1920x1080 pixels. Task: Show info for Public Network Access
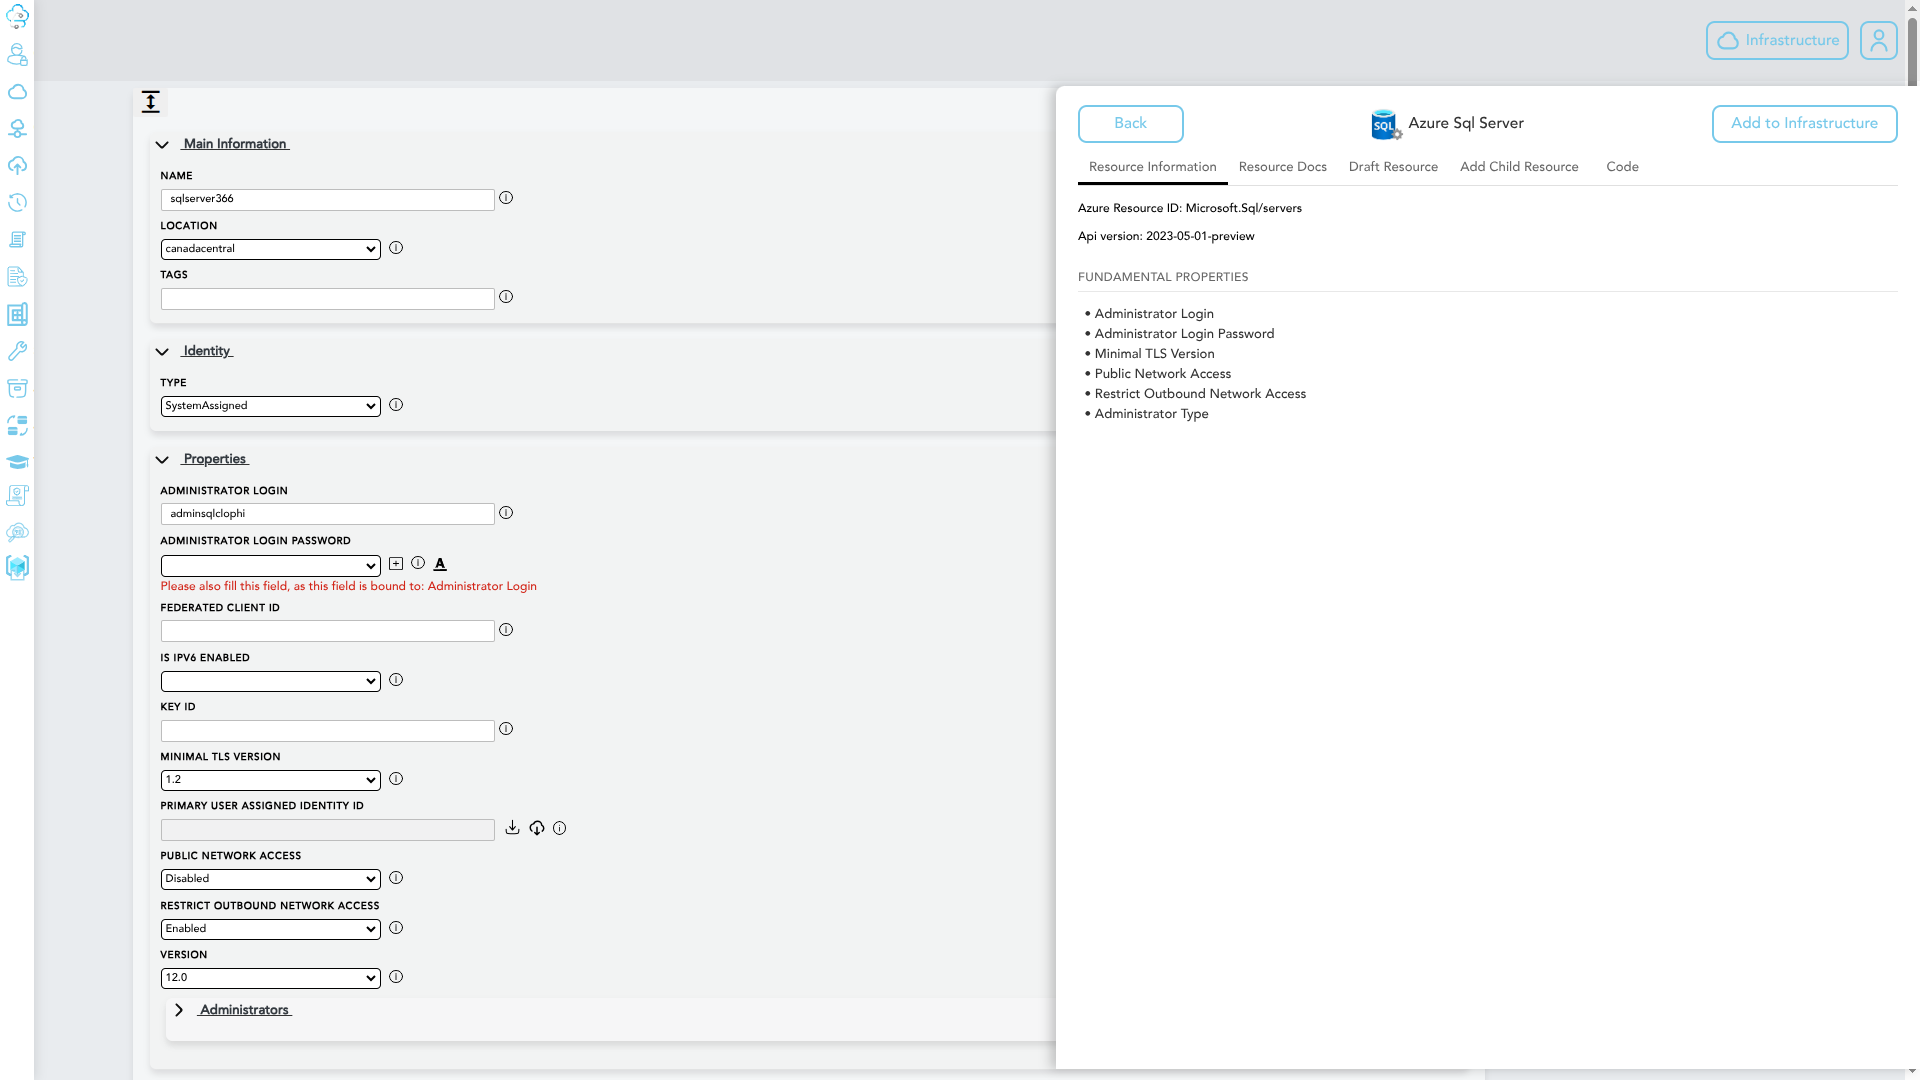click(x=396, y=878)
